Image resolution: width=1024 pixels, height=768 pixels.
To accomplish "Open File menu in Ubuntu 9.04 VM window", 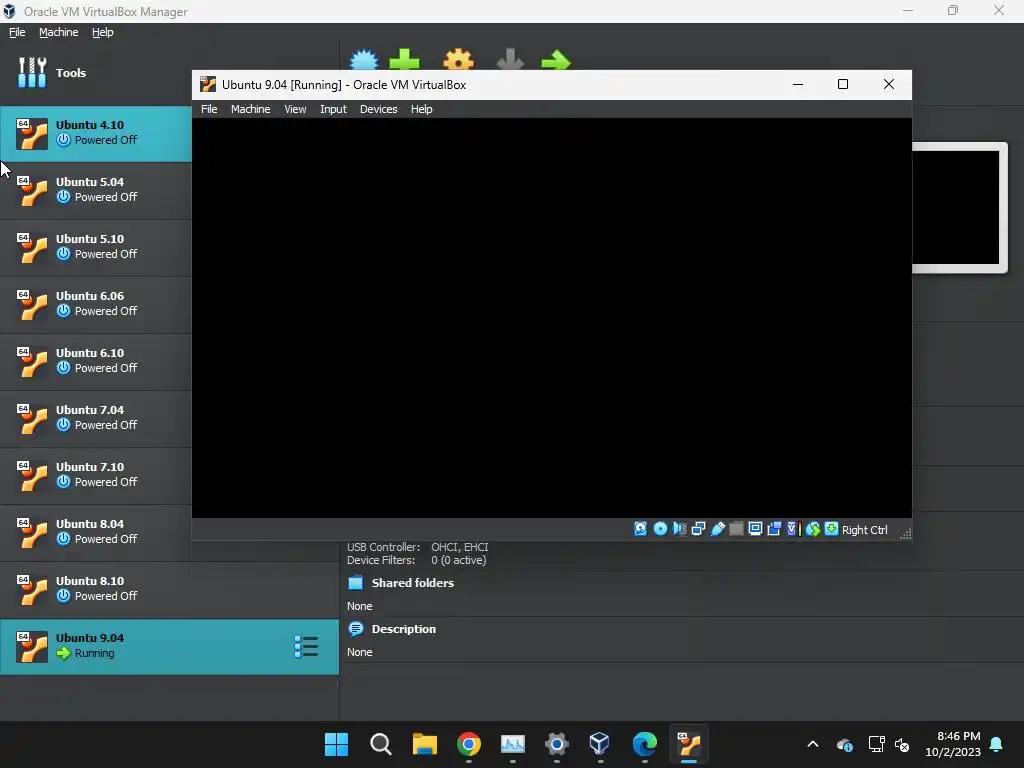I will tap(209, 109).
